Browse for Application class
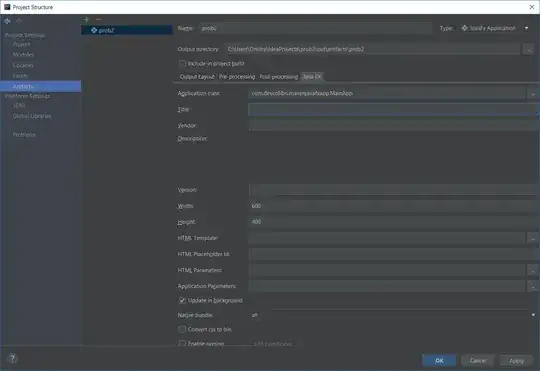This screenshot has width=540, height=371. tap(533, 93)
